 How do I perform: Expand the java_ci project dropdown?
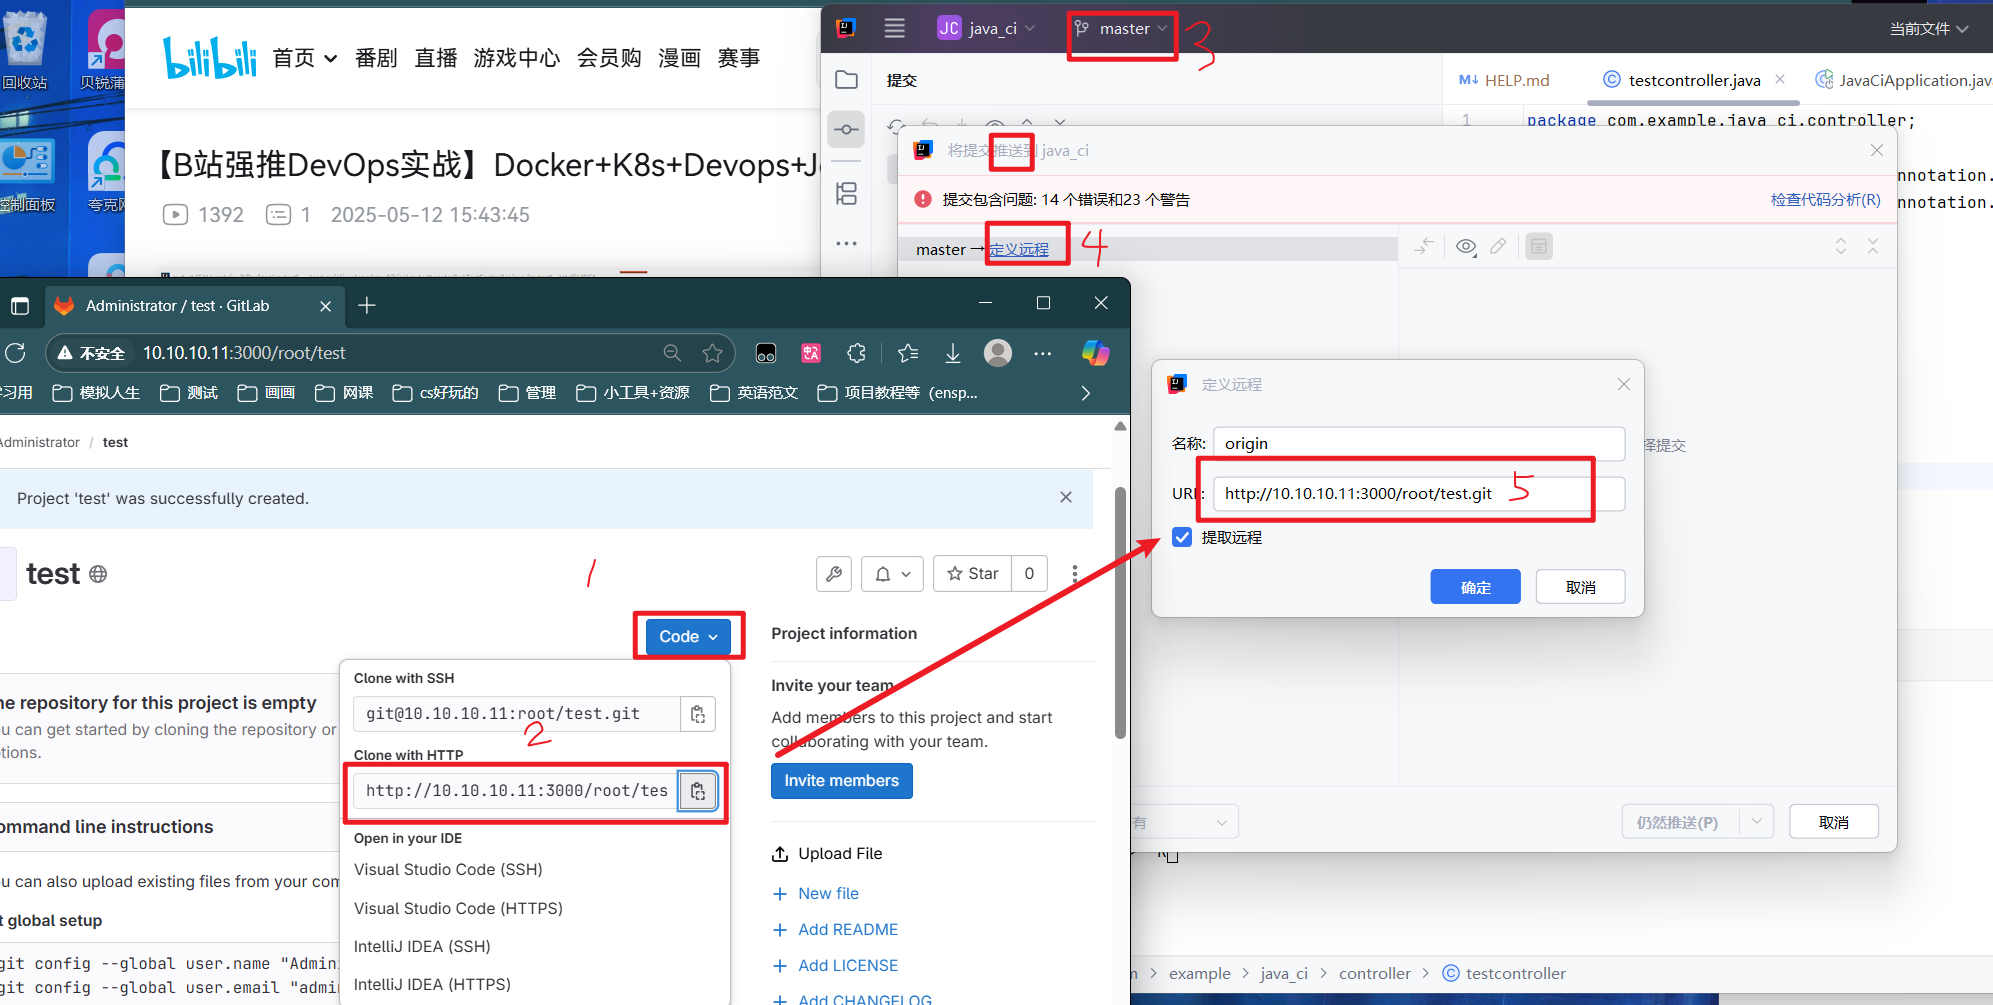coord(988,28)
